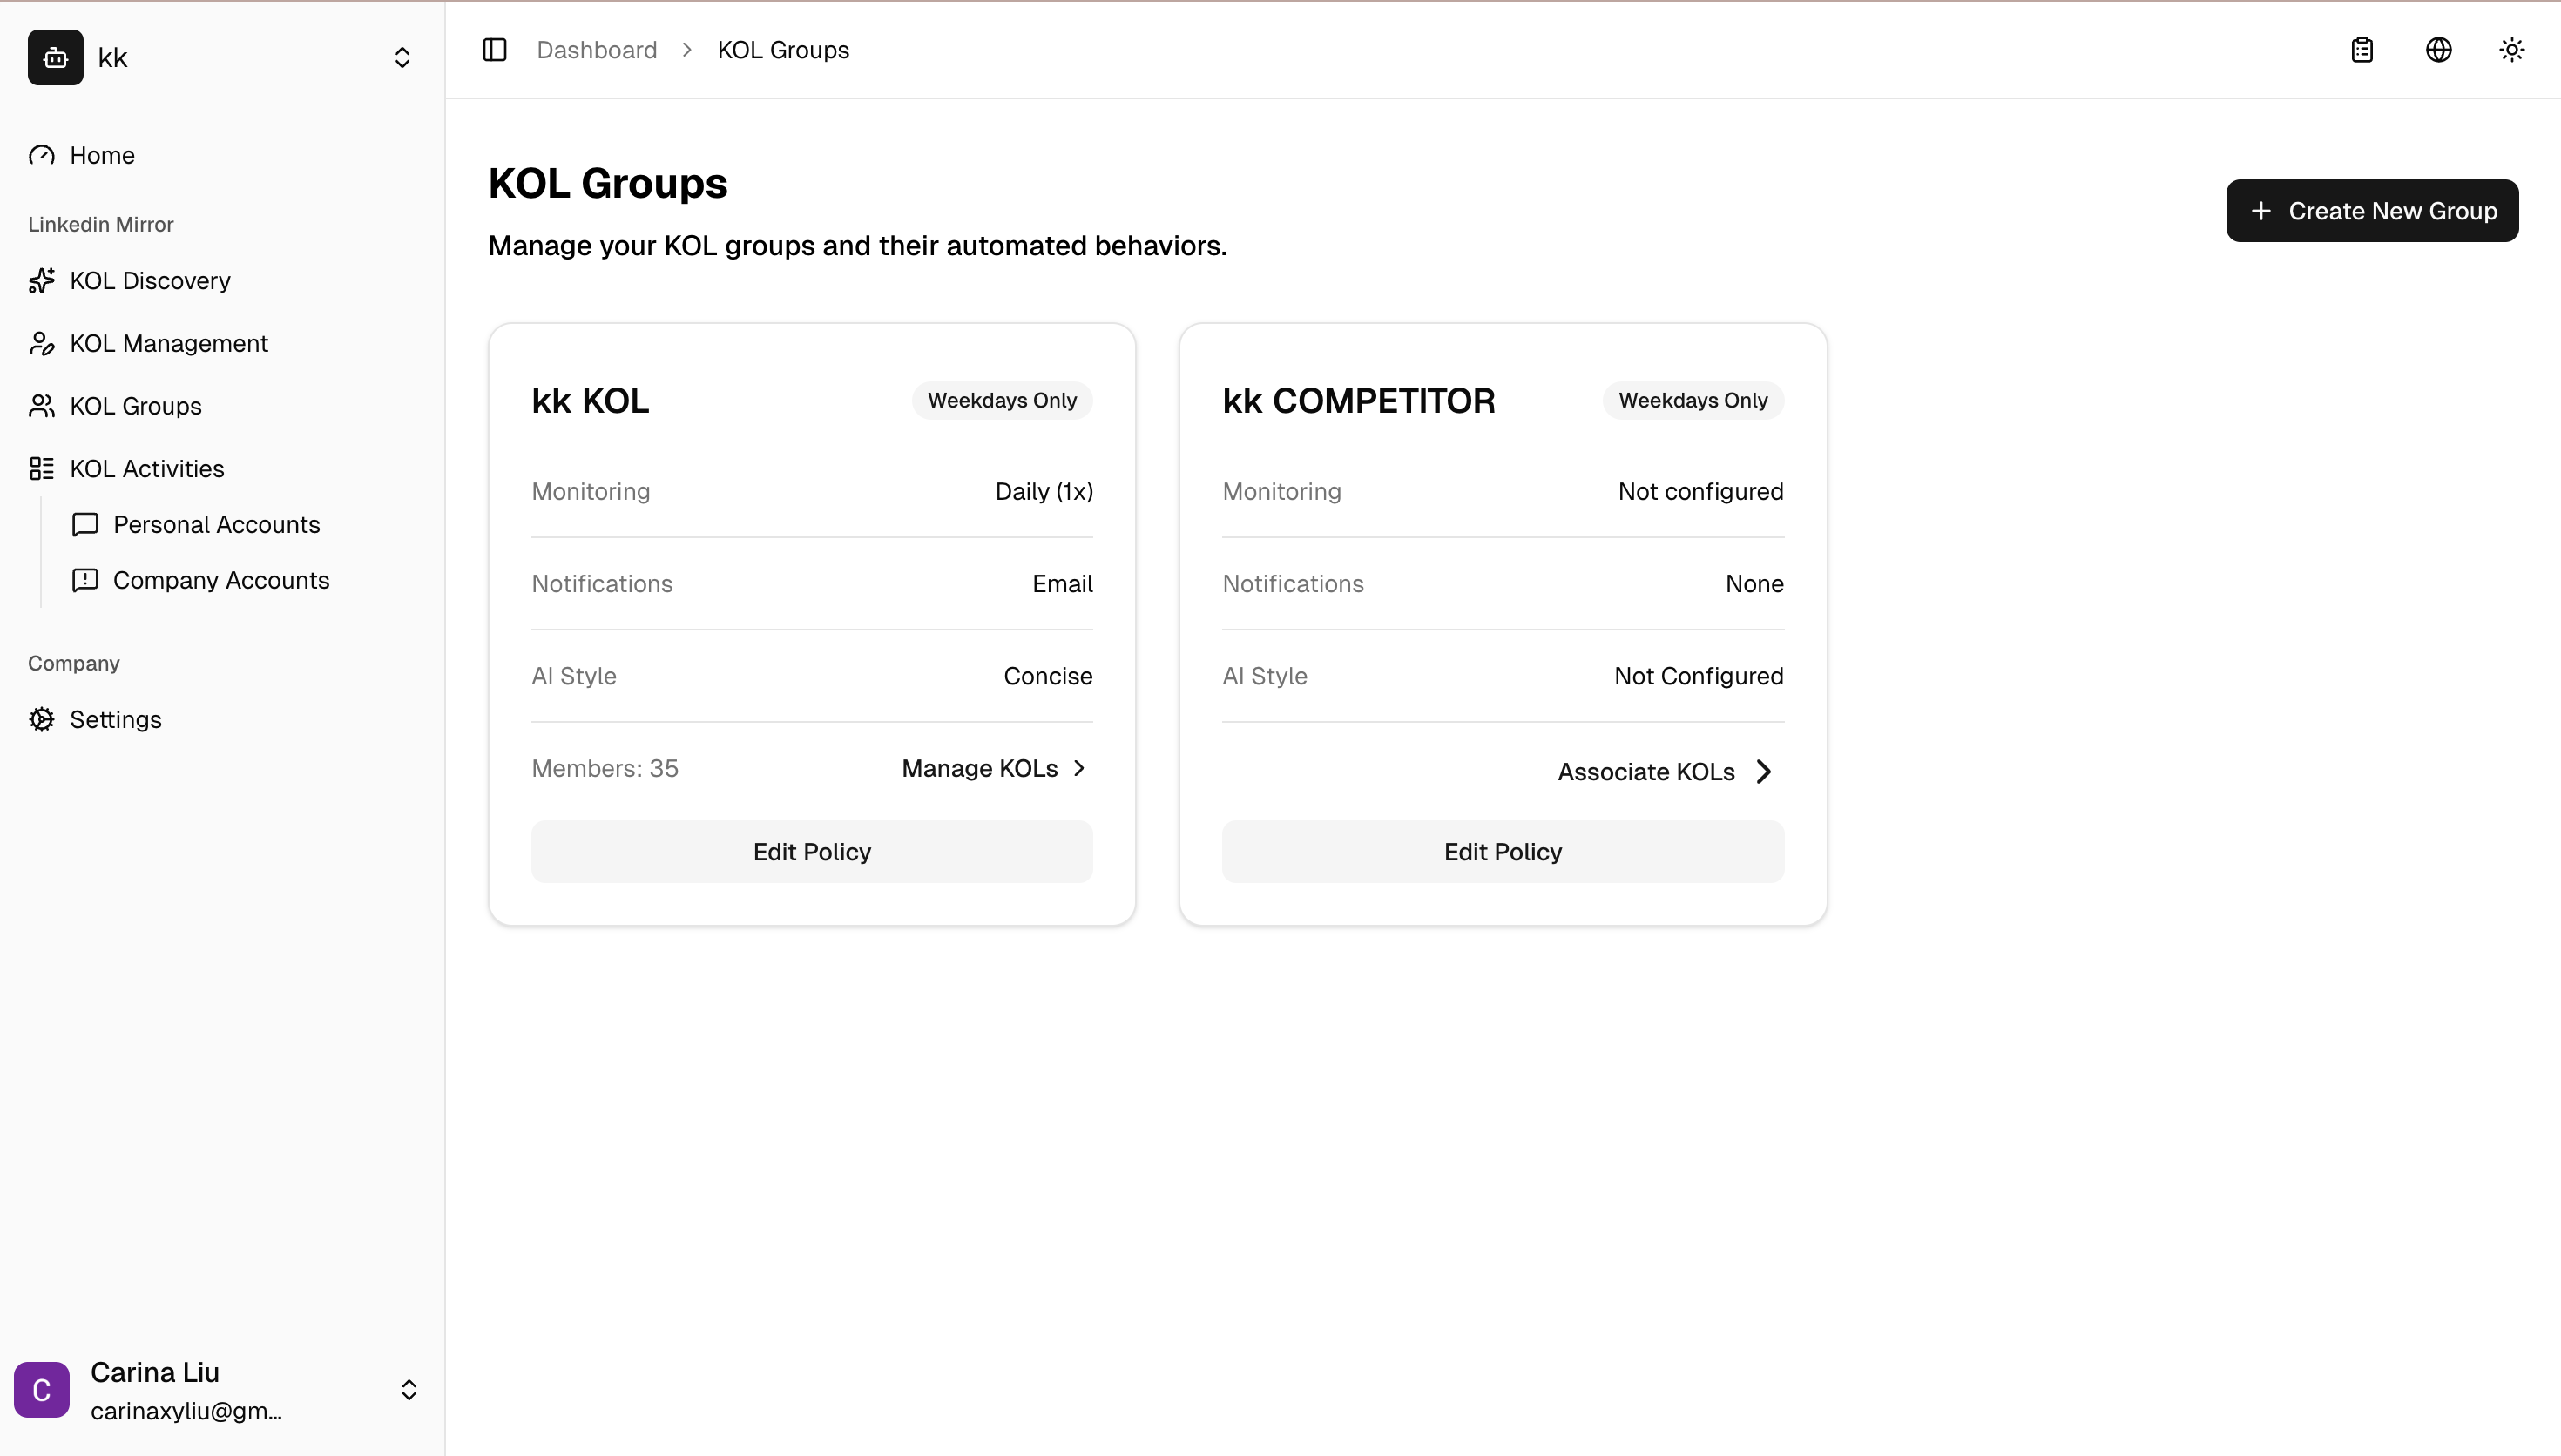The width and height of the screenshot is (2561, 1456).
Task: Click the Carina Liu avatar
Action: 42,1389
